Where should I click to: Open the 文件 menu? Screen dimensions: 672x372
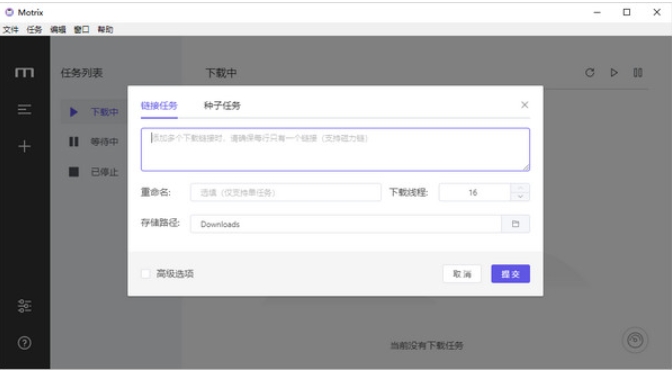coord(11,30)
